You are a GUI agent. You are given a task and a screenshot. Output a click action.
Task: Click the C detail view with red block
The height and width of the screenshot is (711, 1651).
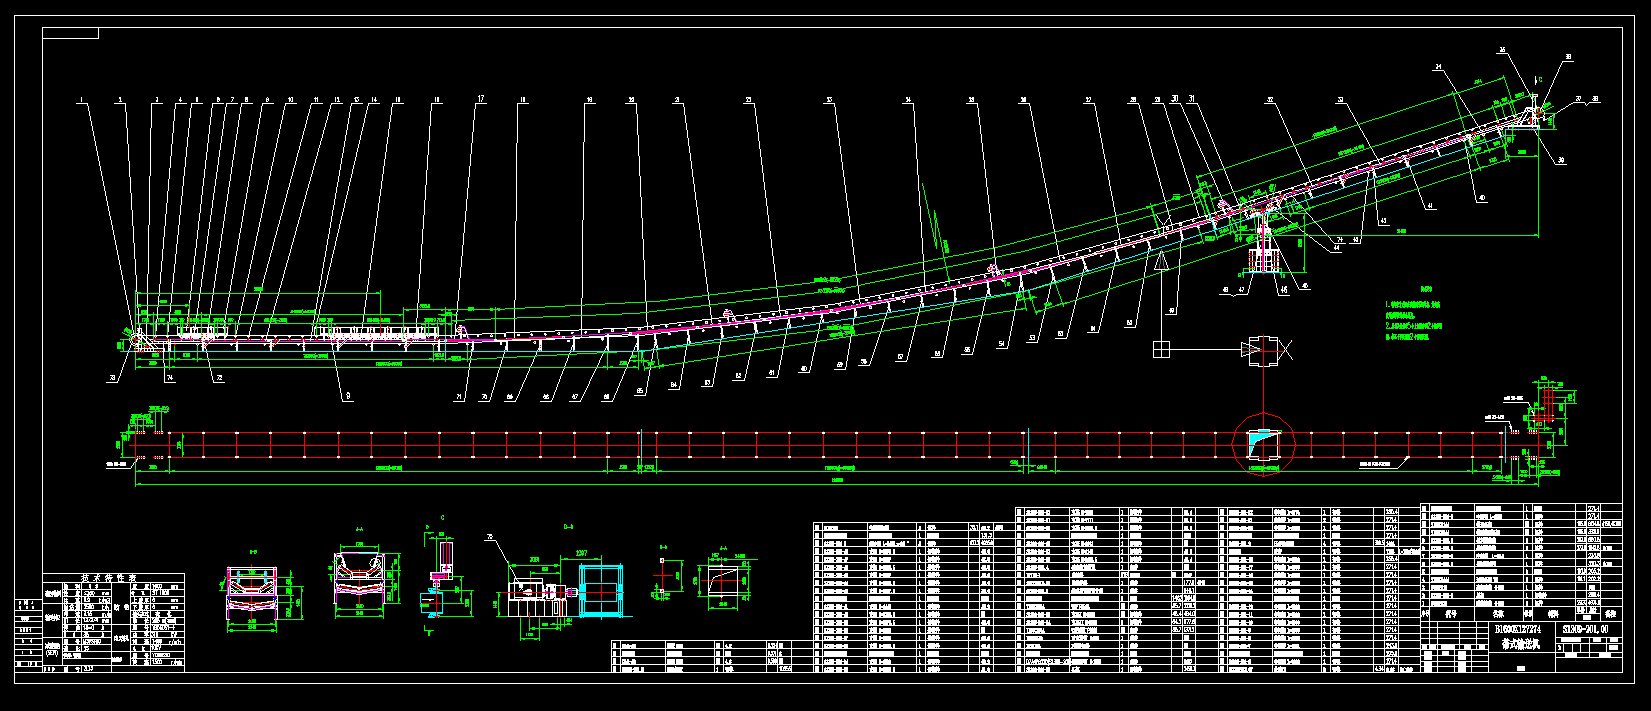pyautogui.click(x=441, y=575)
